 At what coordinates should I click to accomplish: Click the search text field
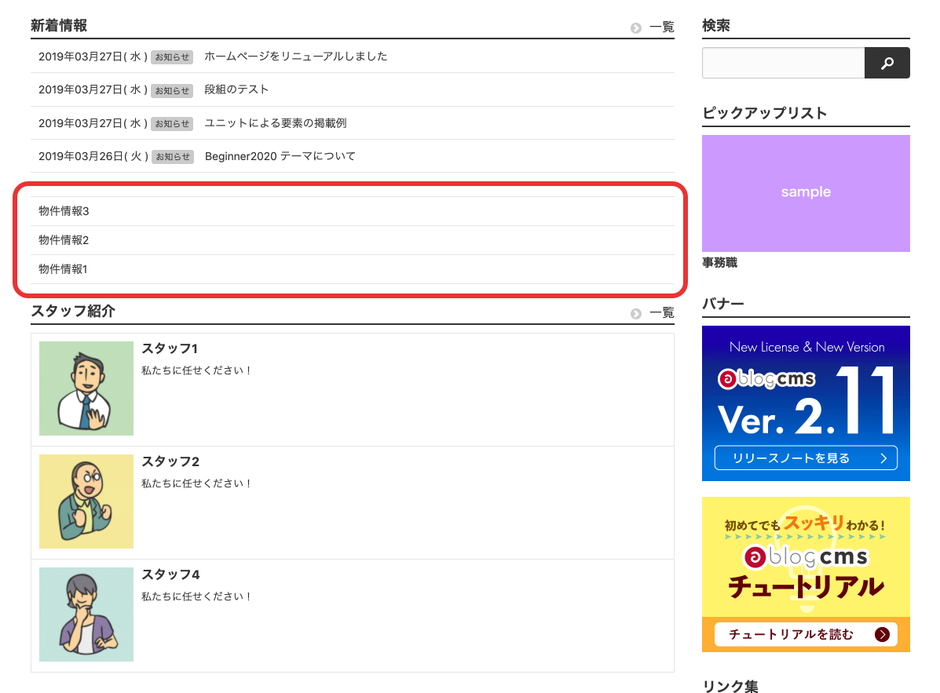click(x=782, y=63)
